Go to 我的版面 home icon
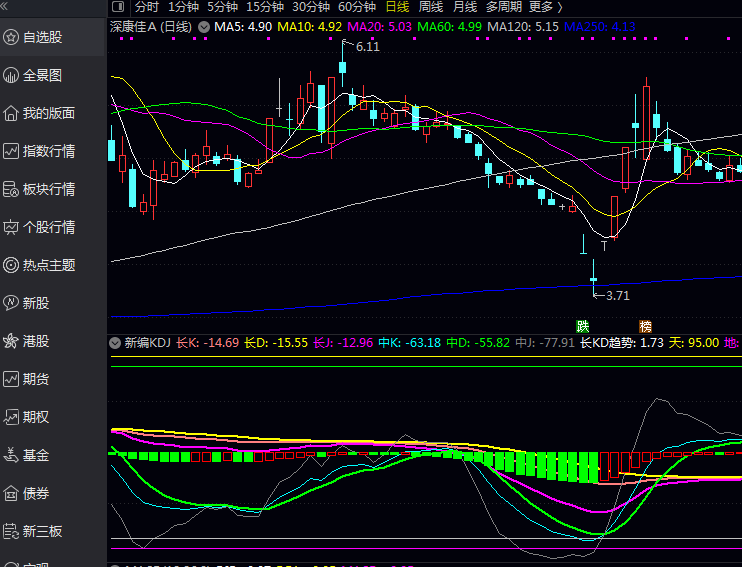This screenshot has height=567, width=742. [x=11, y=113]
